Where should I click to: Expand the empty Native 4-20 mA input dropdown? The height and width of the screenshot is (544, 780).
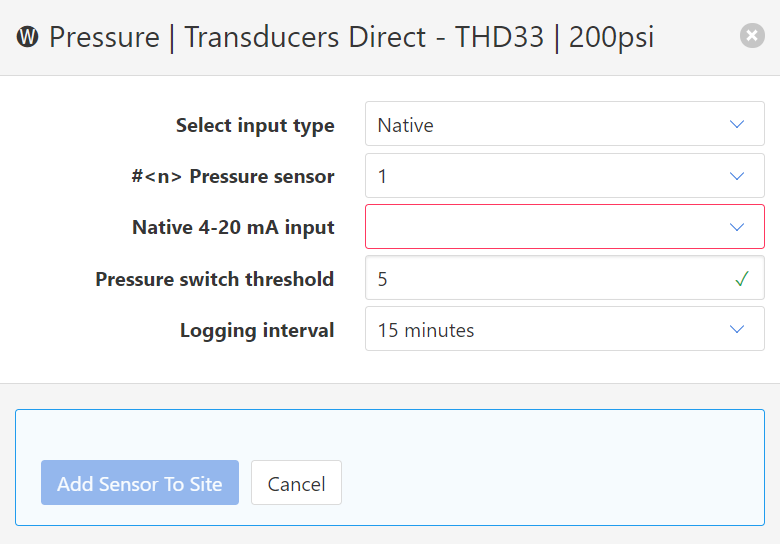pos(550,227)
